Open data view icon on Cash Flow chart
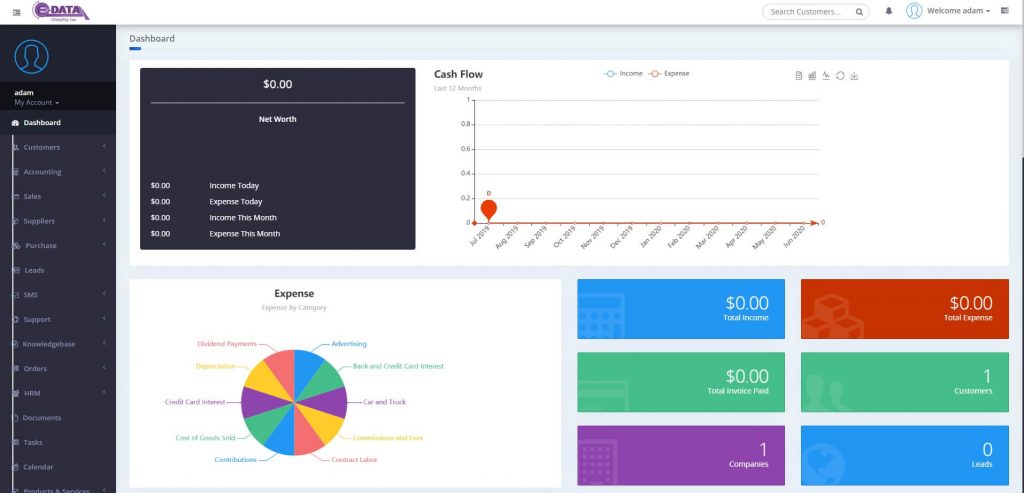 coord(799,76)
